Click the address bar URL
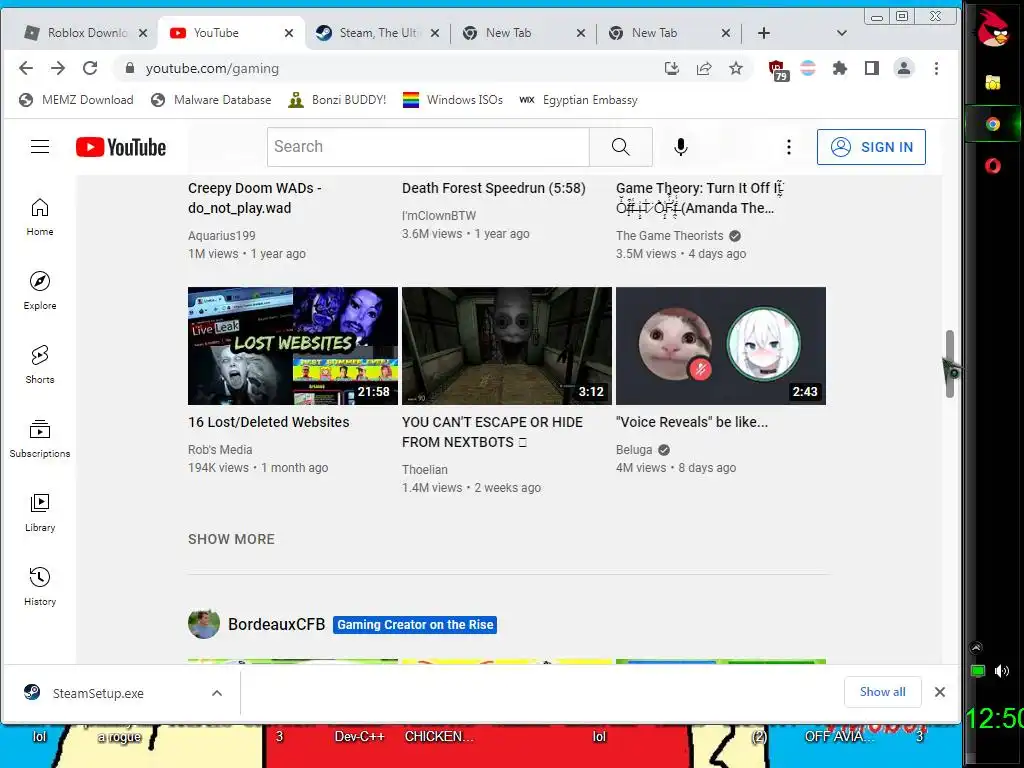This screenshot has width=1024, height=768. [212, 69]
